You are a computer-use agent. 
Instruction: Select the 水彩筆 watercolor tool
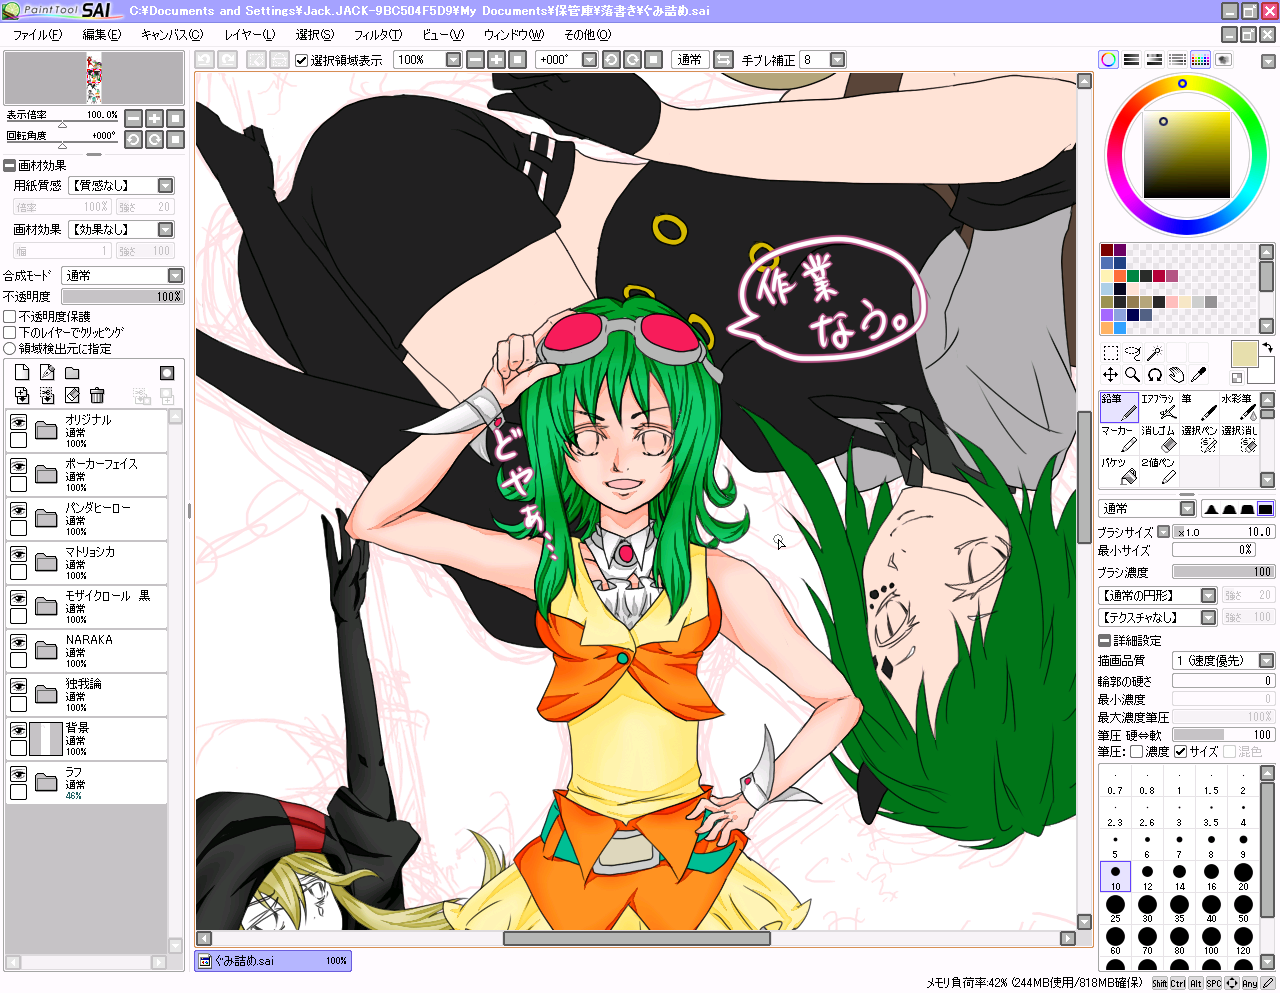[x=1239, y=407]
